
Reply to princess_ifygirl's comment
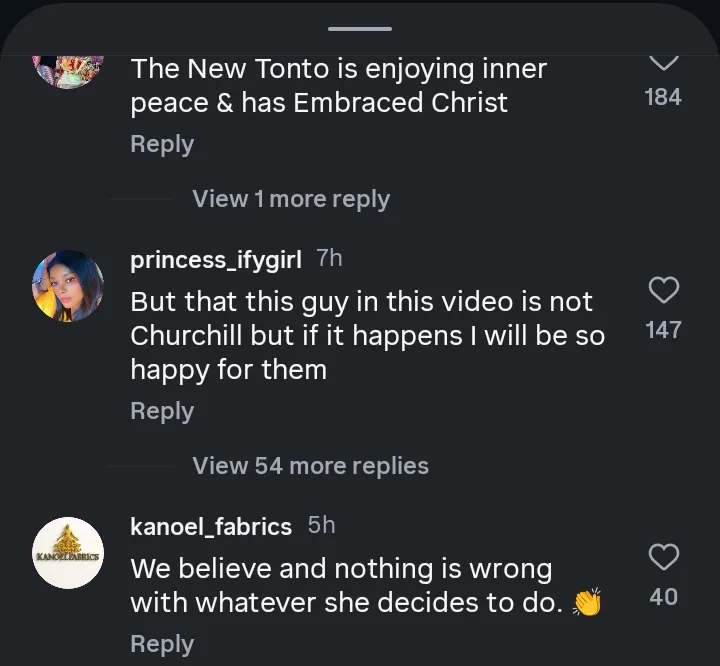(162, 411)
